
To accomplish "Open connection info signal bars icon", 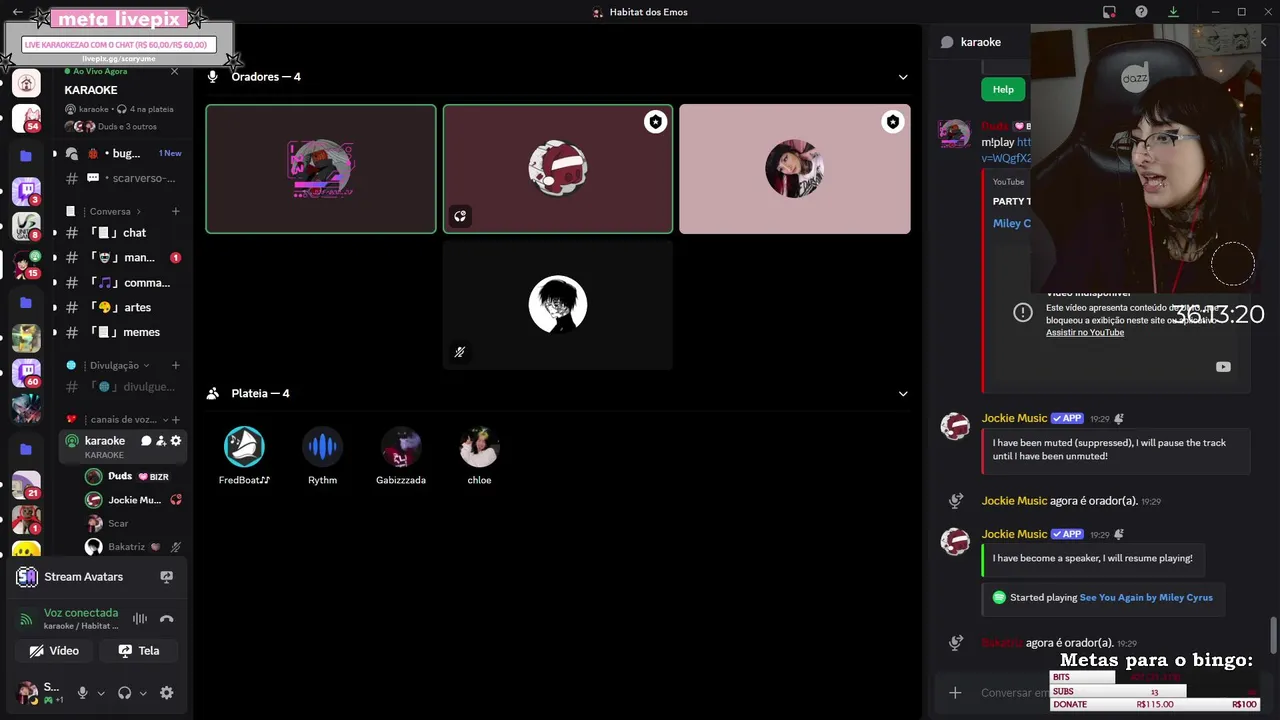I will [27, 619].
